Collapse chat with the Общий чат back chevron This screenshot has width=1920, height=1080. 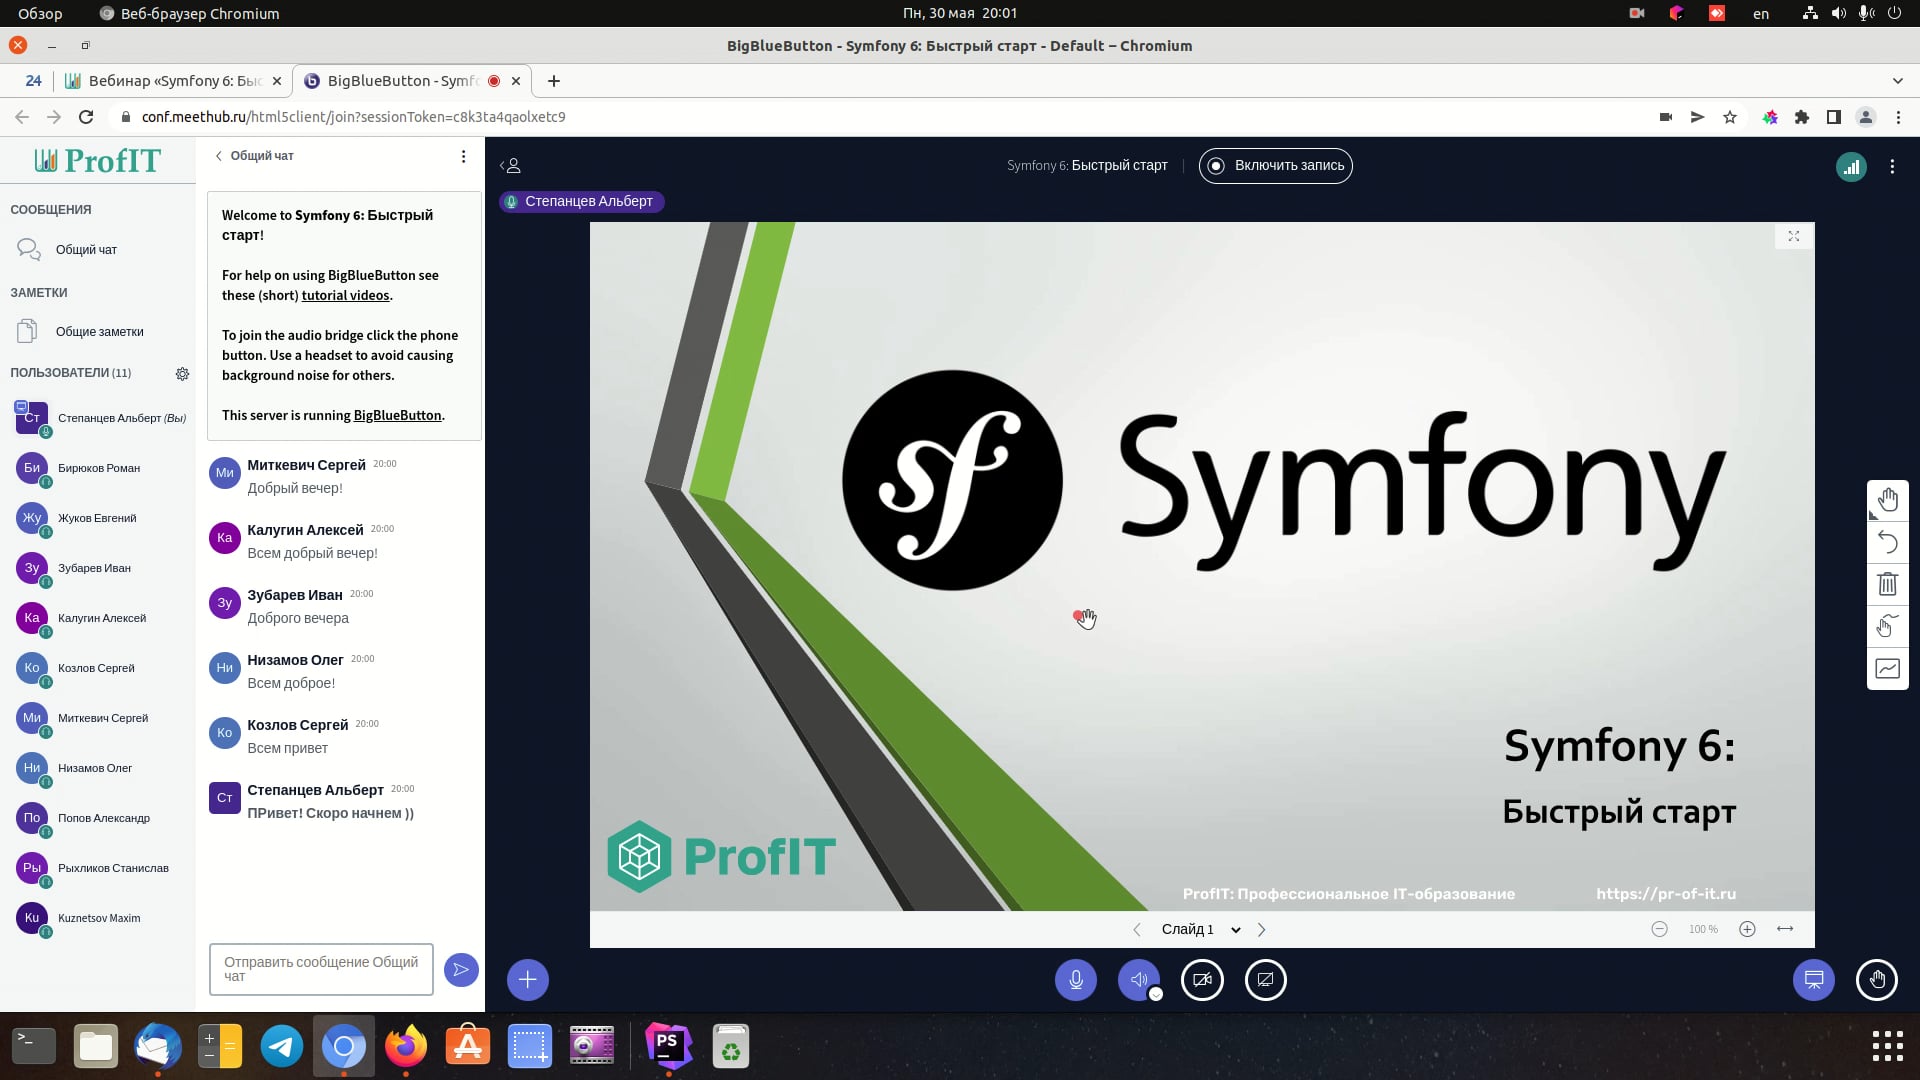tap(254, 156)
